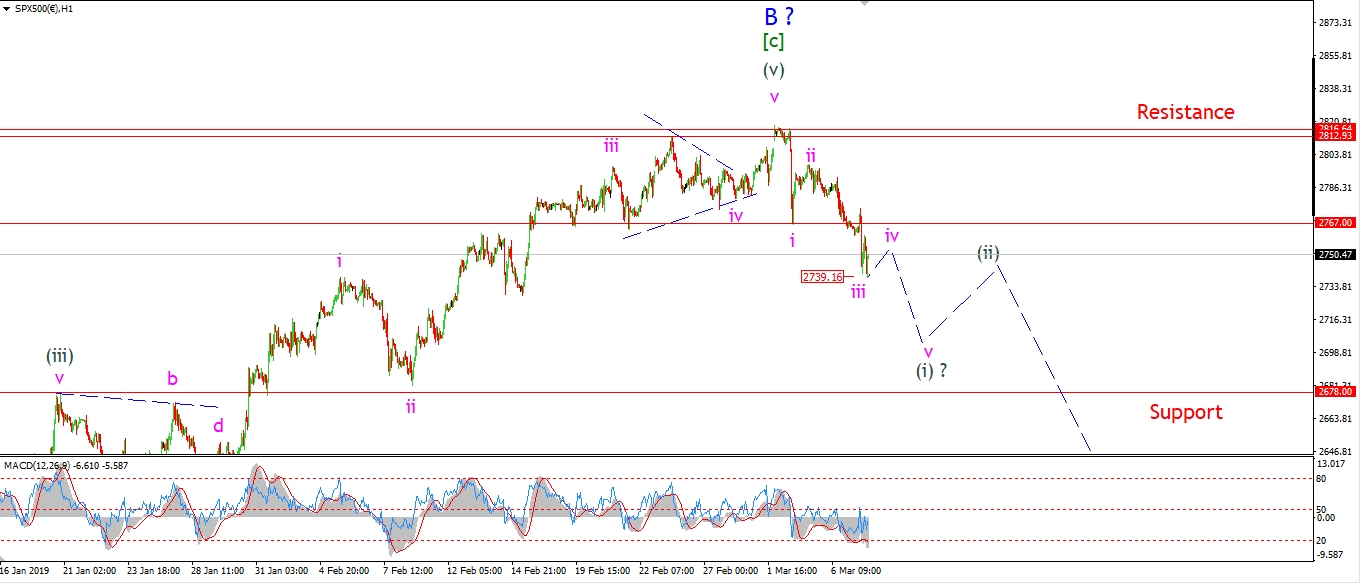Open the dropdown arrow beside SPX500(€),H1
The height and width of the screenshot is (583, 1361).
click(x=8, y=8)
